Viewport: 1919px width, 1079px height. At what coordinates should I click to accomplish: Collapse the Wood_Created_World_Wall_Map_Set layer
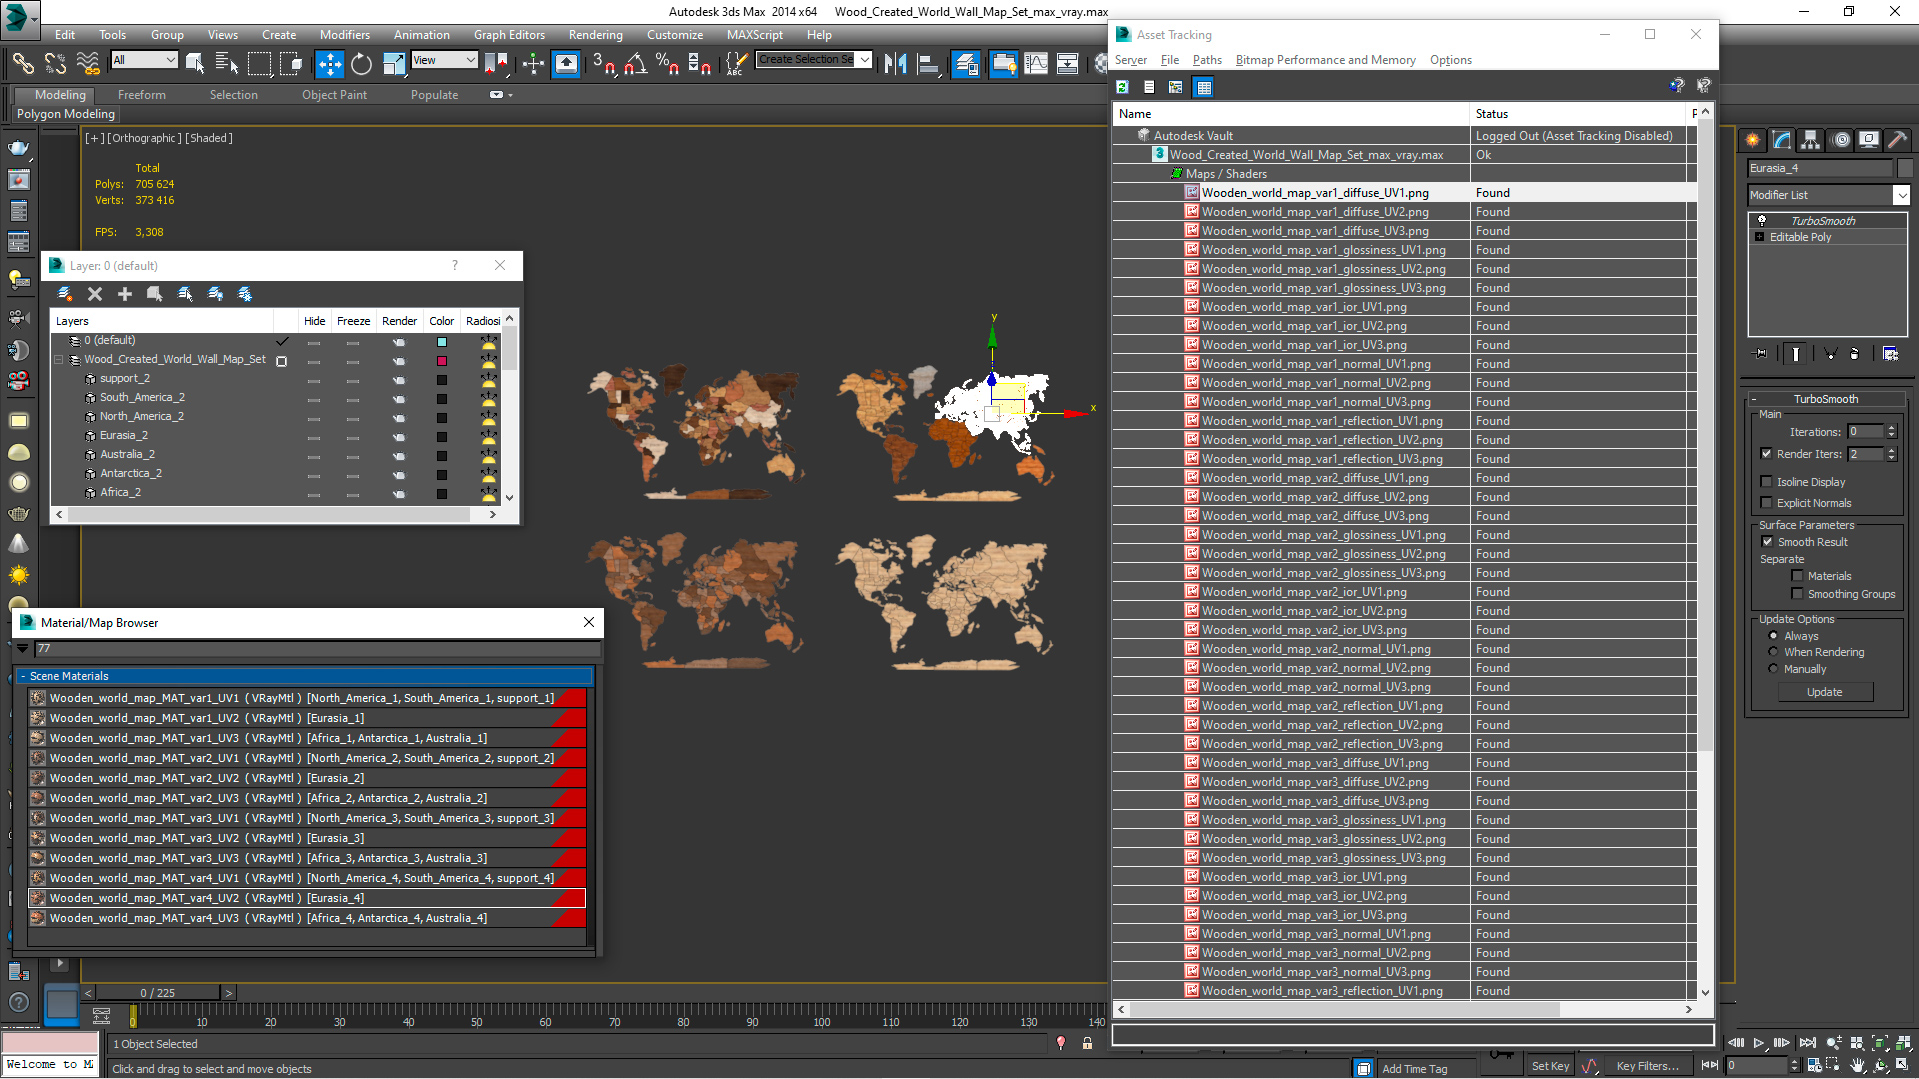tap(59, 359)
